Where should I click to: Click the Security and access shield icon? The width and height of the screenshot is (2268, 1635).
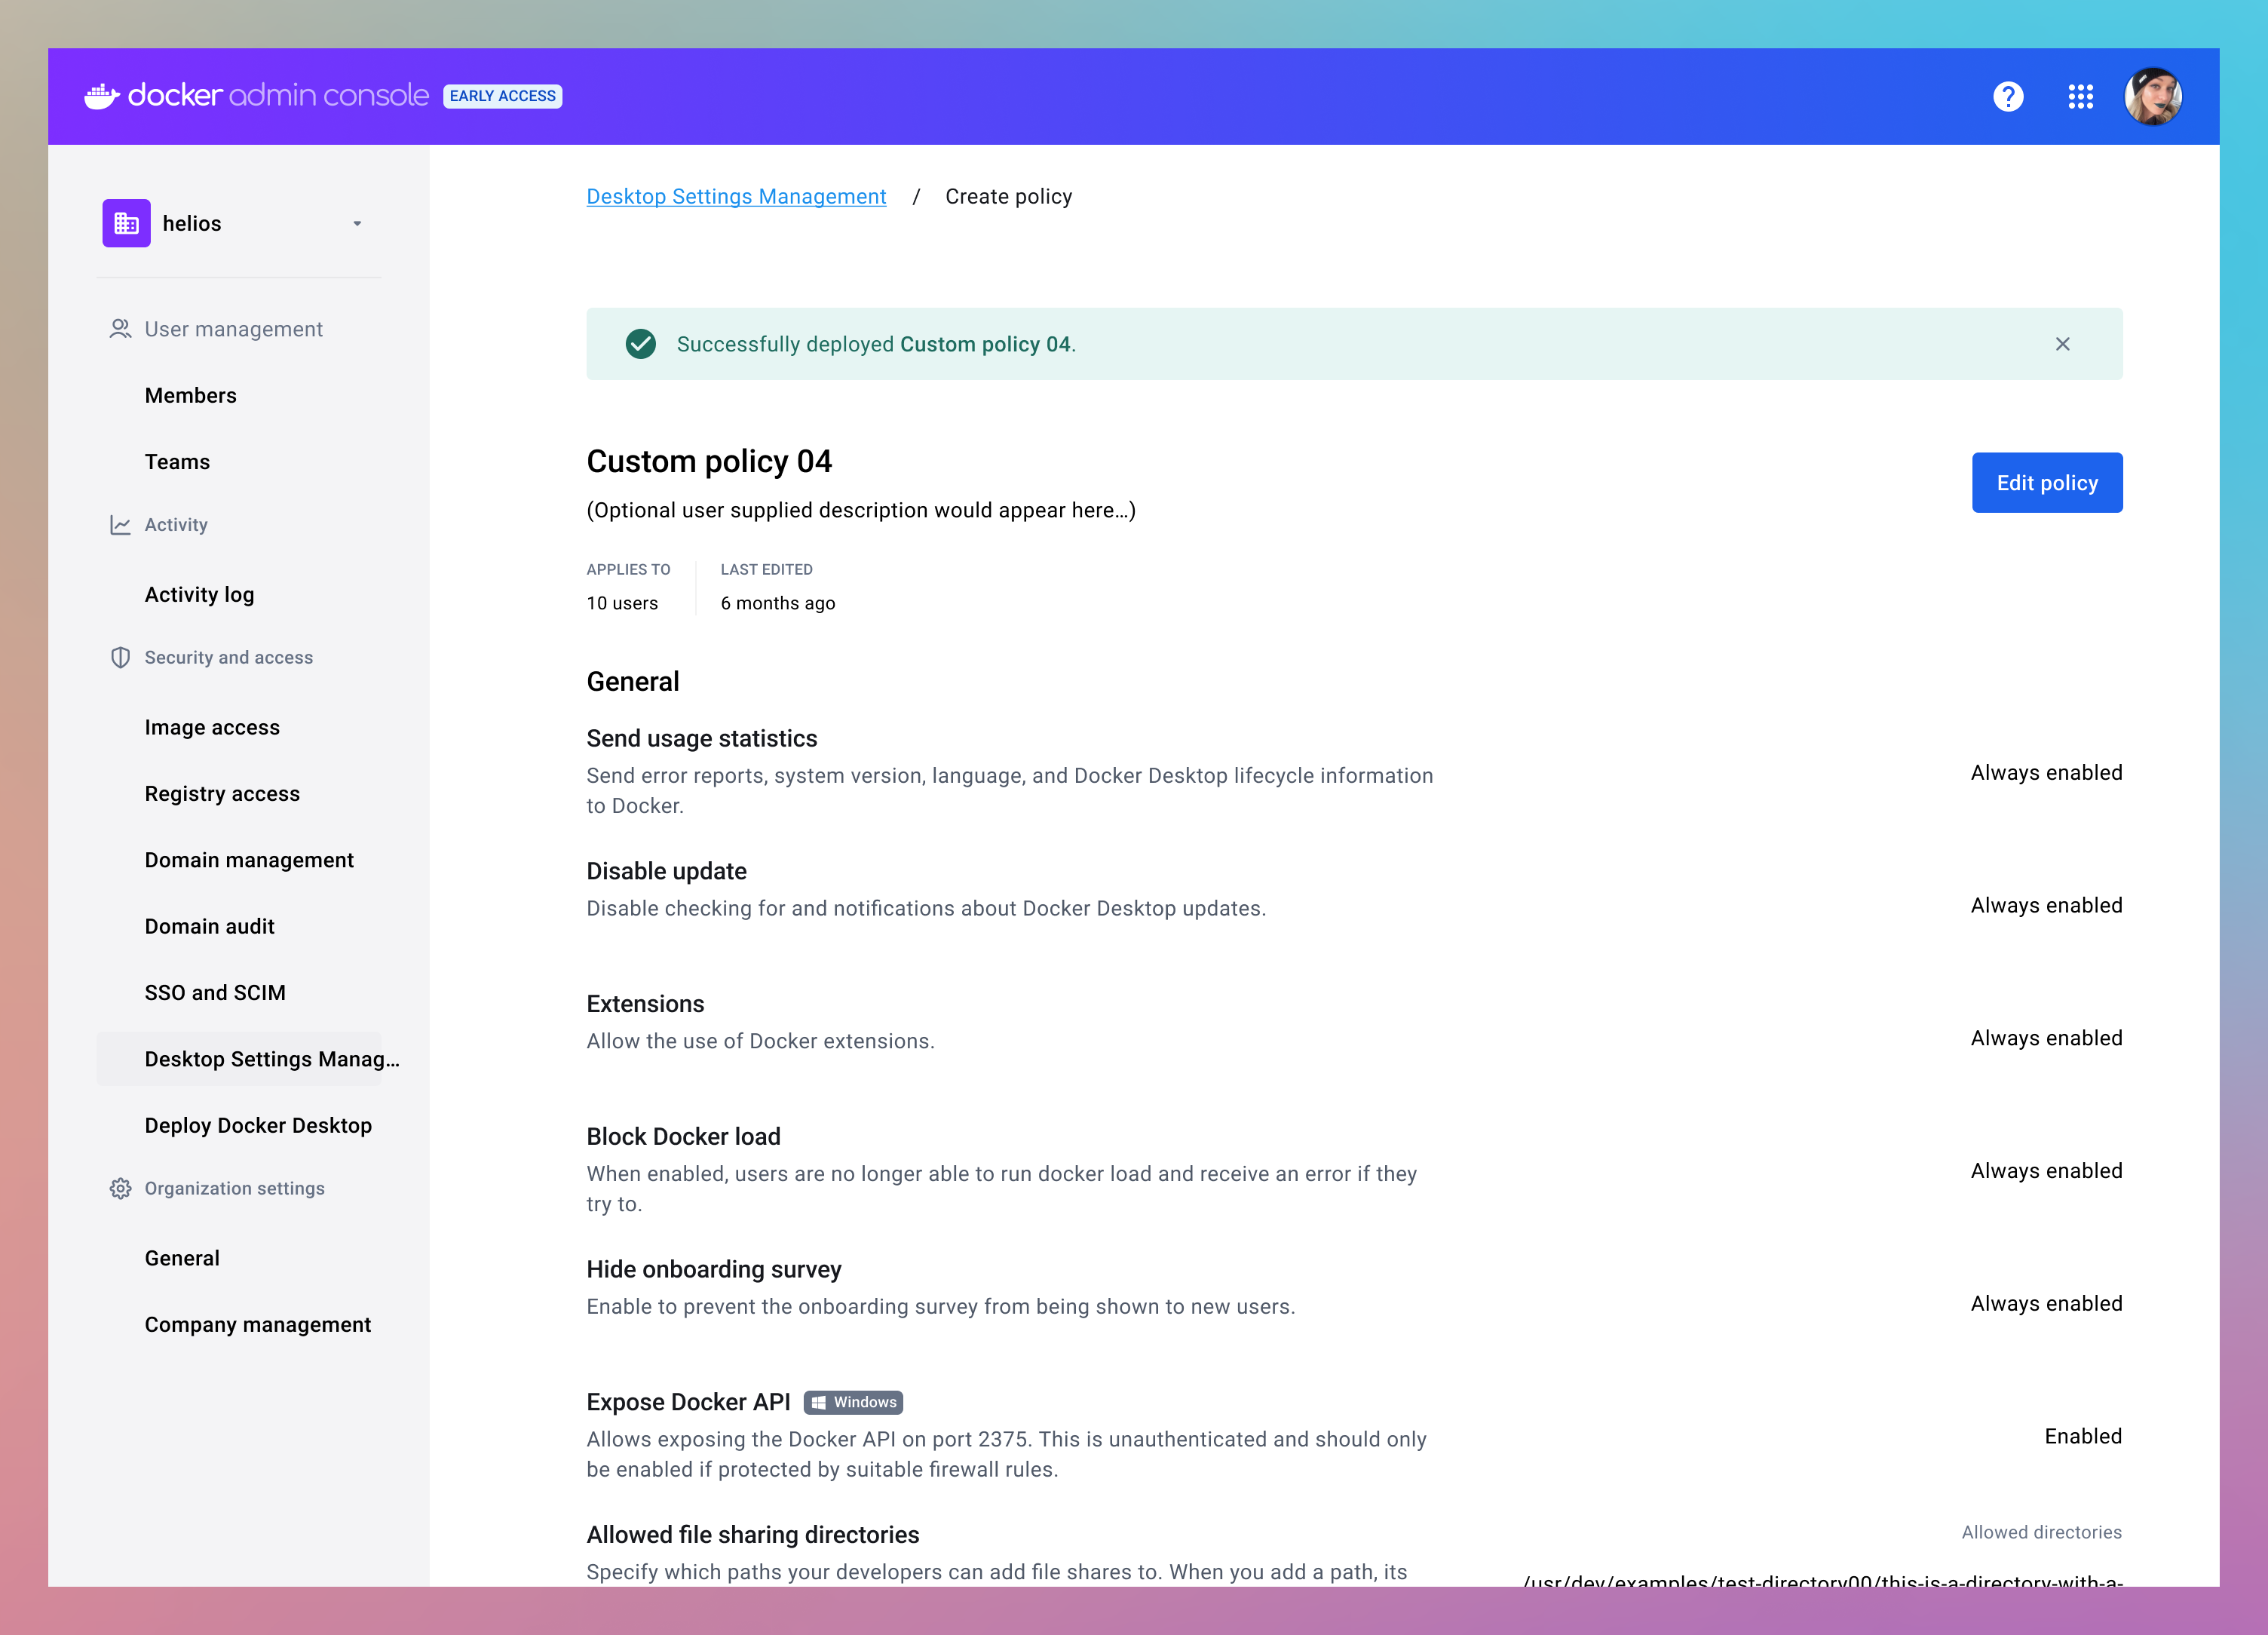tap(120, 658)
